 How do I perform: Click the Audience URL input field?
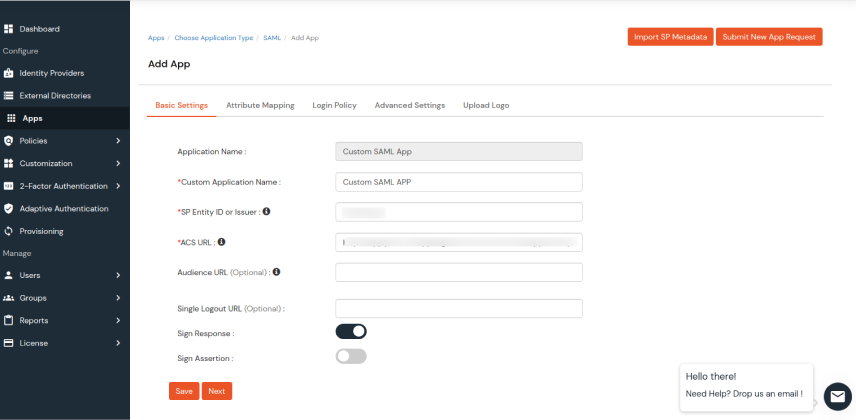[459, 272]
